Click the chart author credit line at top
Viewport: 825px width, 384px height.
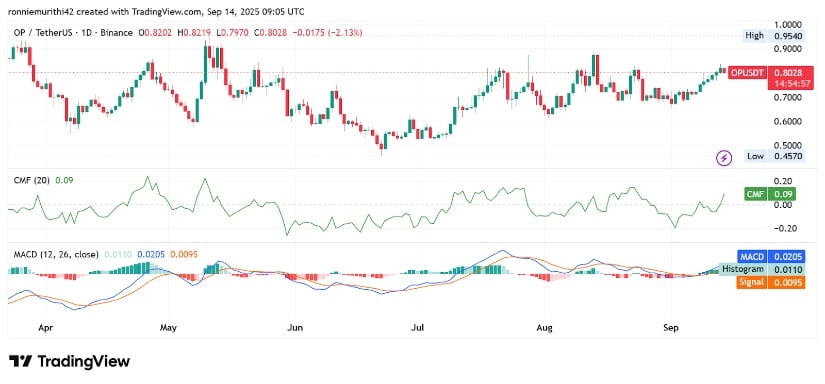coord(156,11)
